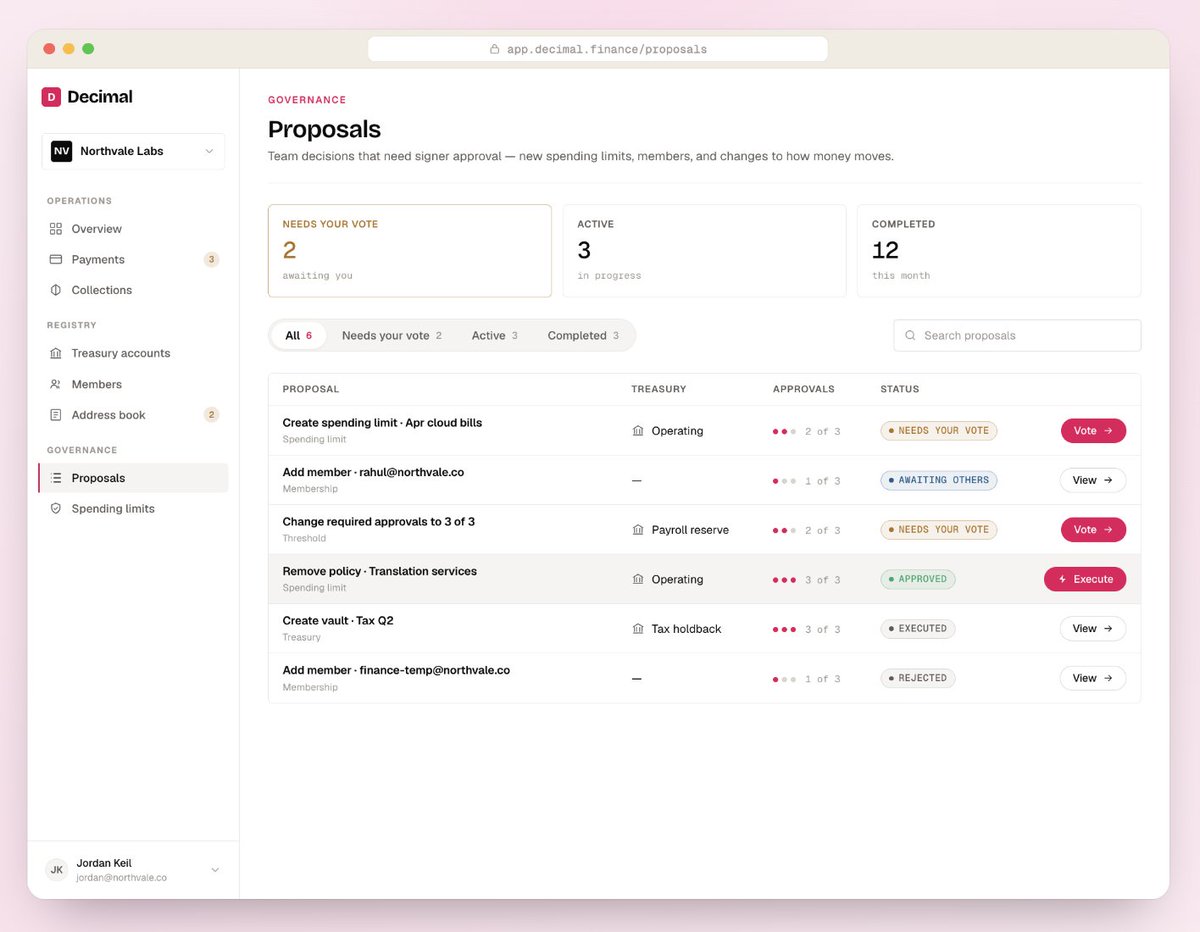Click the Approved status badge
The width and height of the screenshot is (1200, 932).
click(x=918, y=579)
